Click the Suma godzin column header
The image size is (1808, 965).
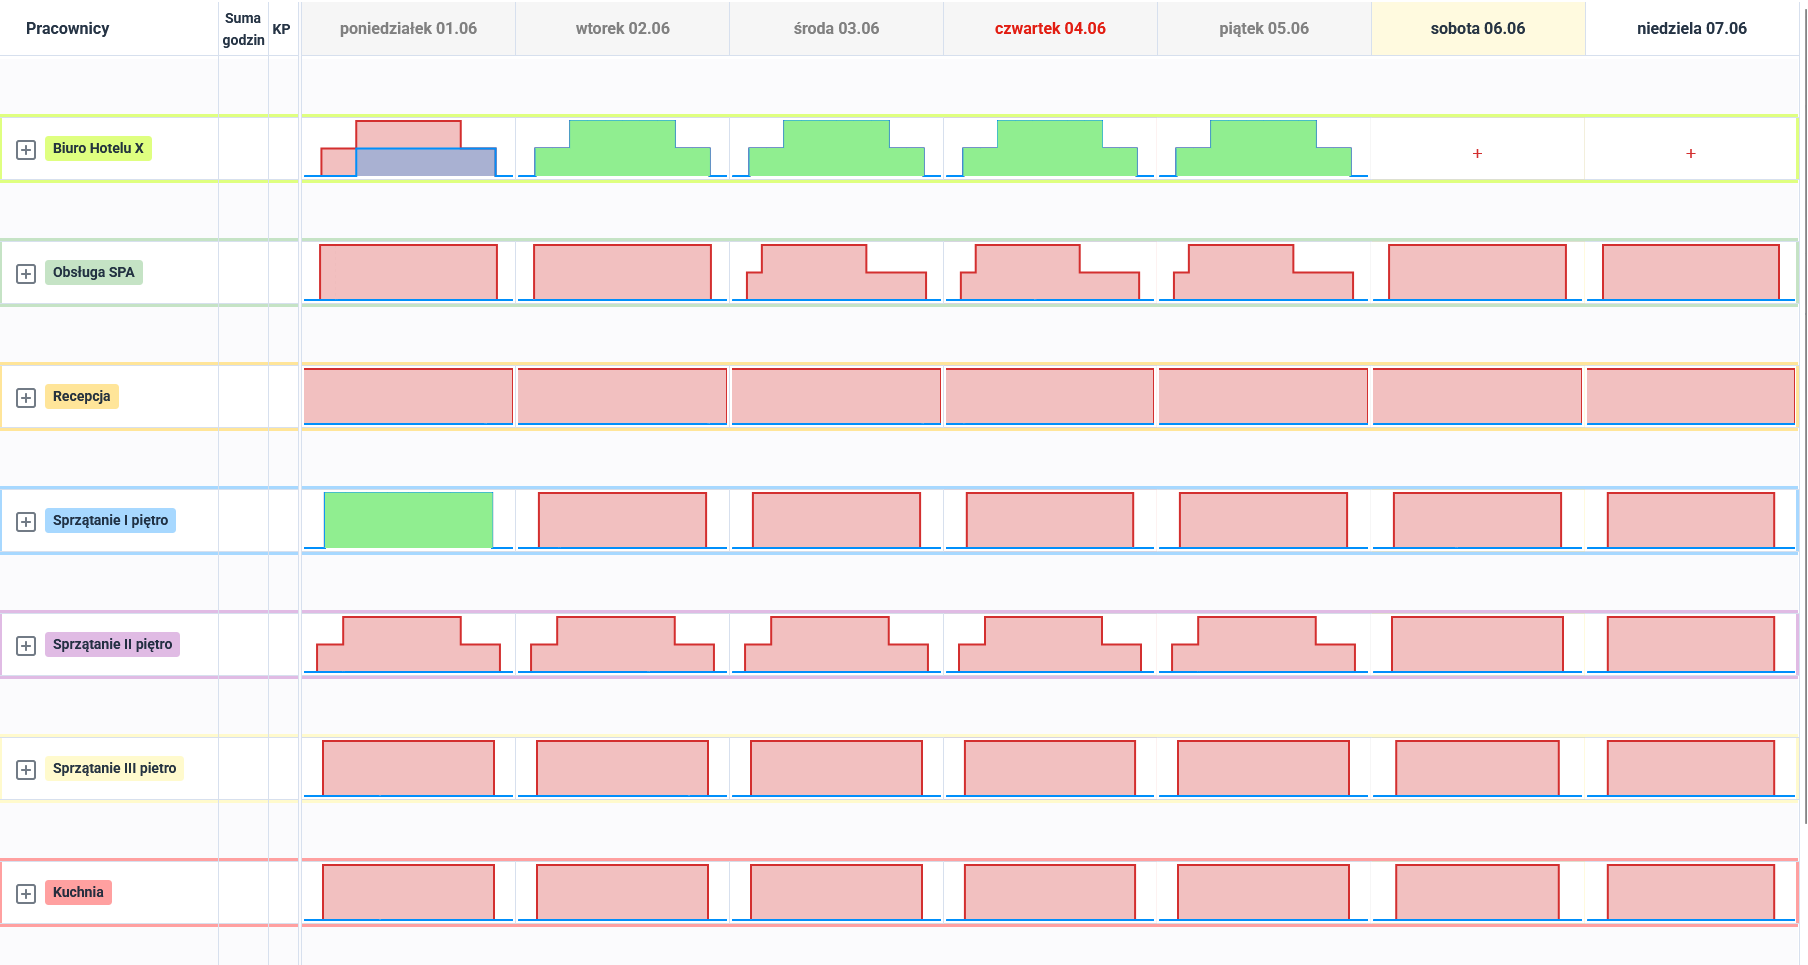click(243, 29)
